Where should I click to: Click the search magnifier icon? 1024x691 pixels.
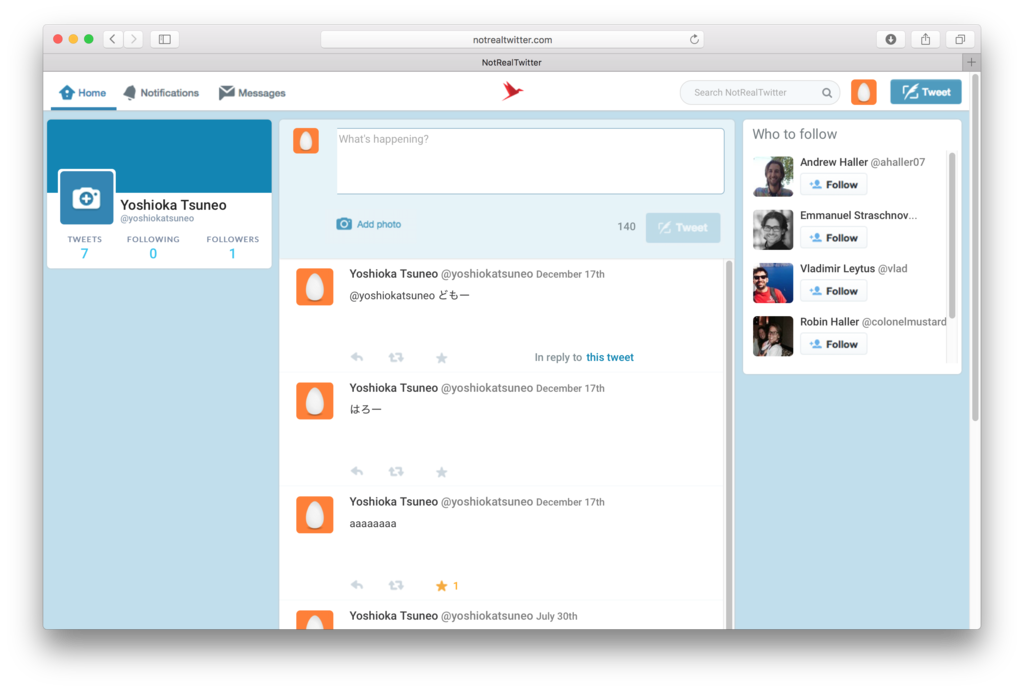pos(827,93)
